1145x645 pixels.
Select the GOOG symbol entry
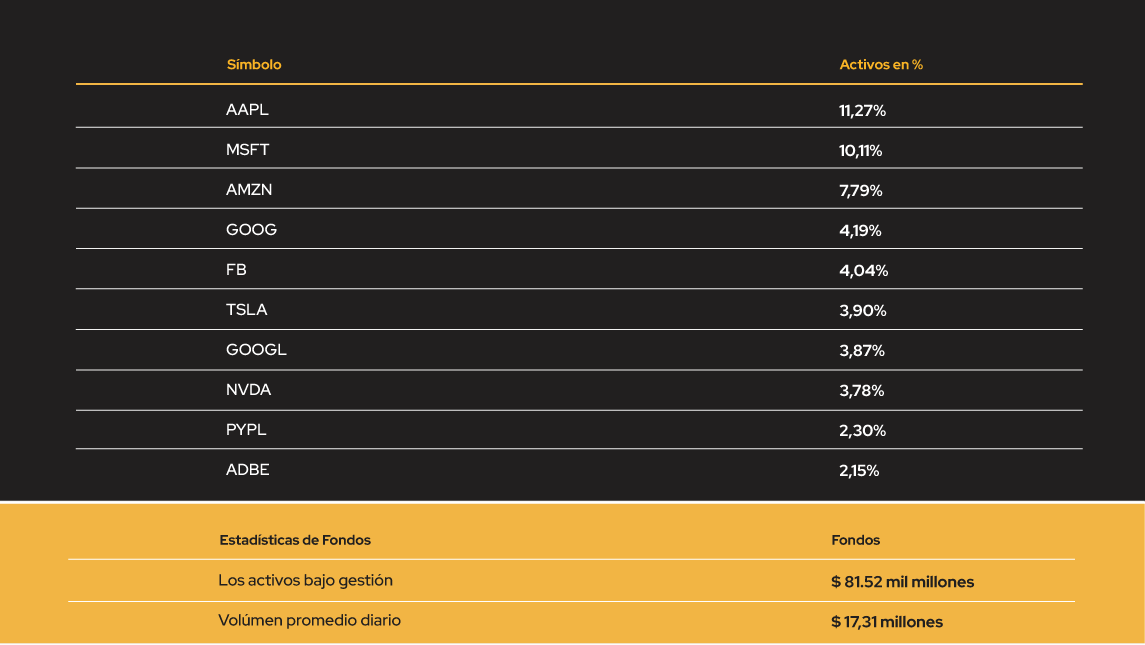coord(251,230)
